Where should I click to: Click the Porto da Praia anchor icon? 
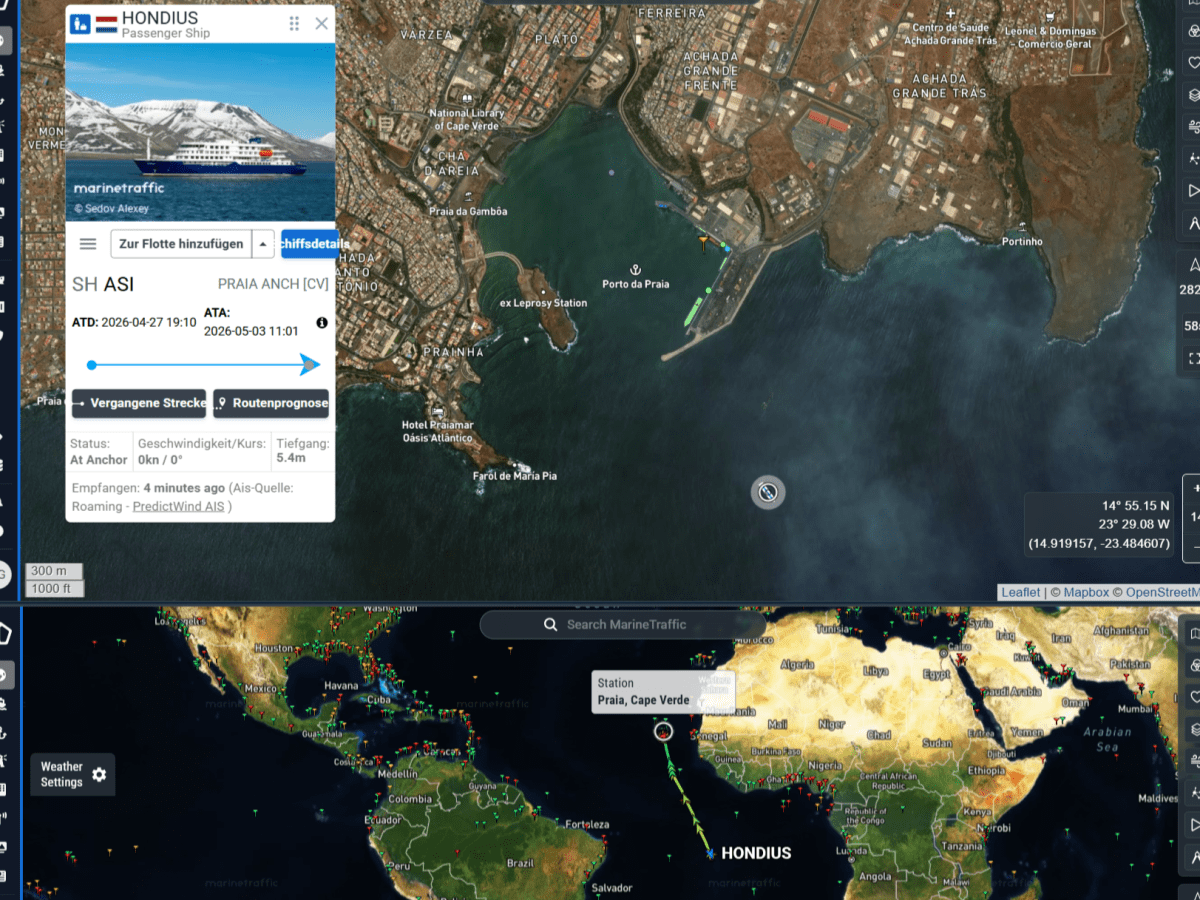[634, 270]
